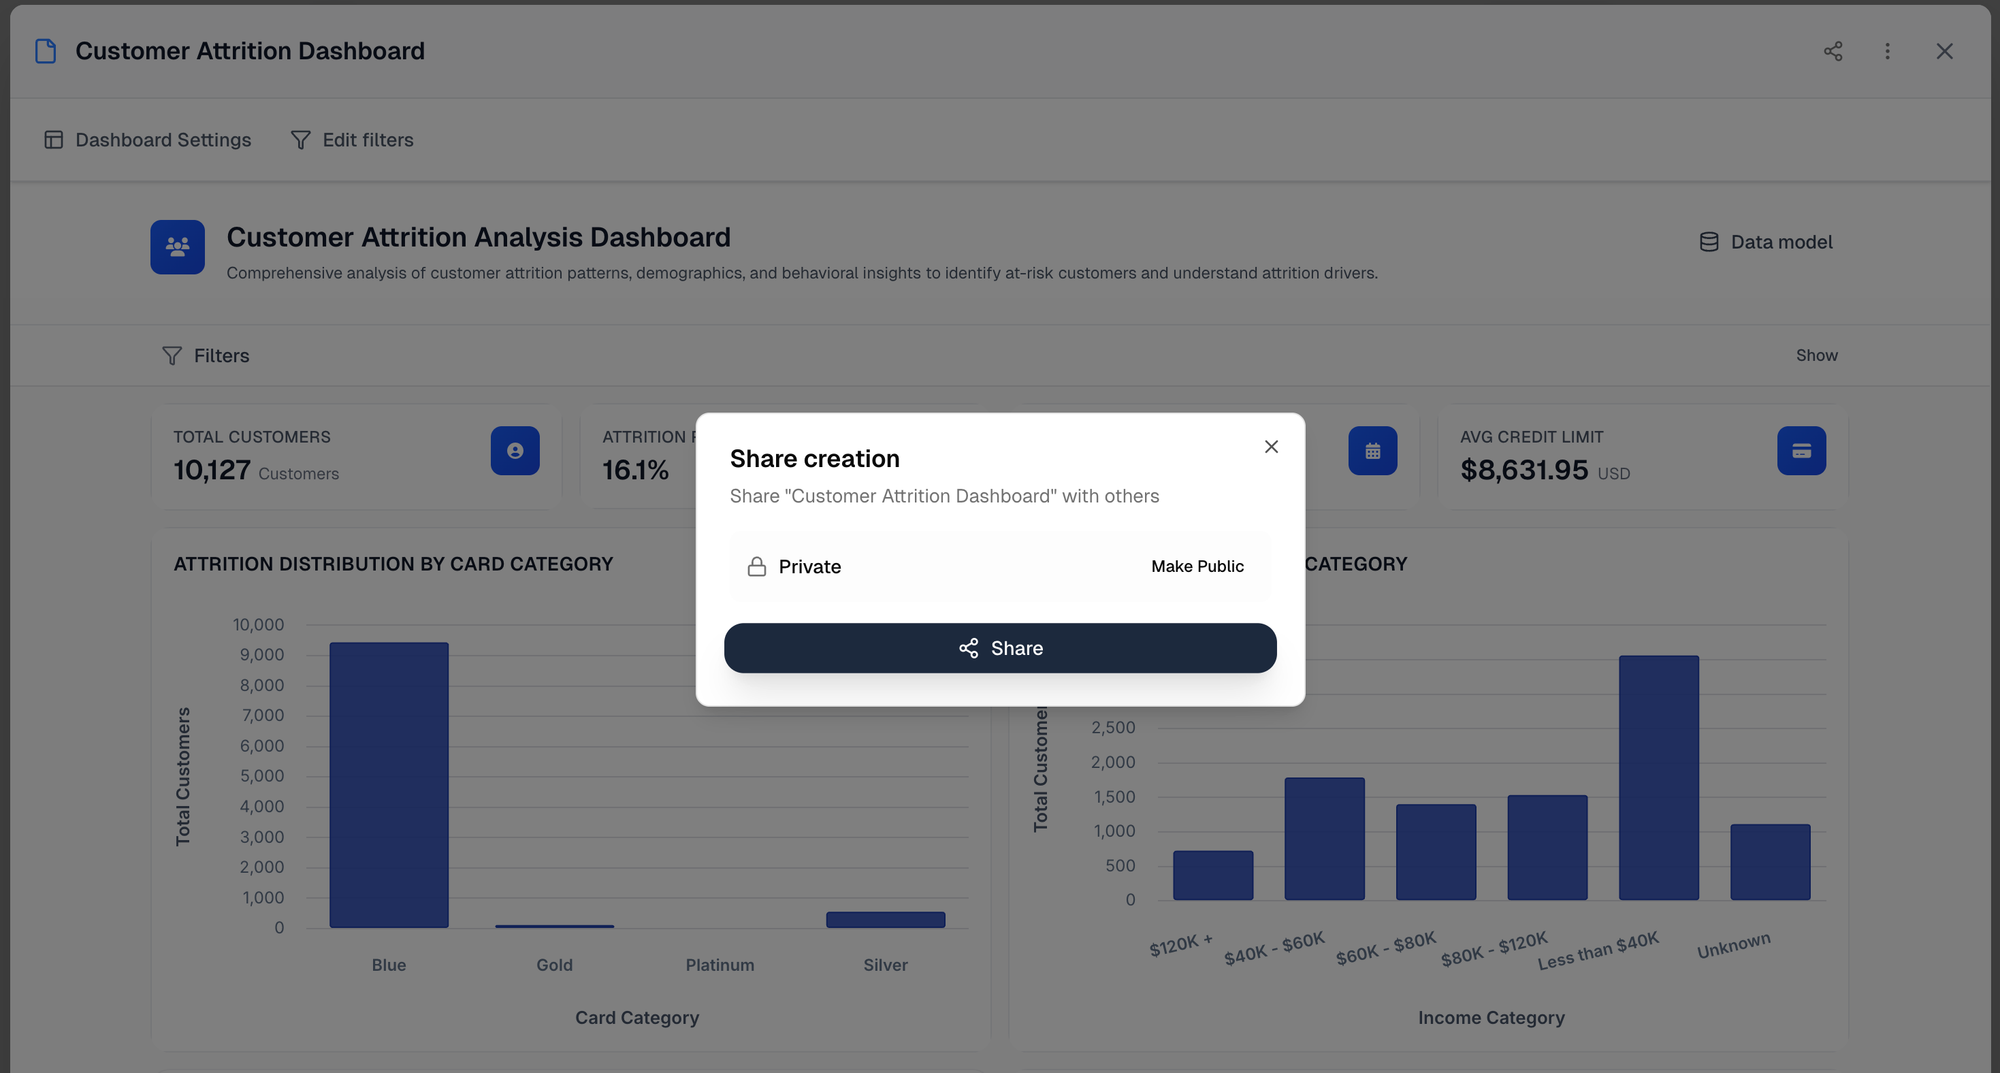Image resolution: width=2000 pixels, height=1073 pixels.
Task: Open Edit filters
Action: [x=352, y=140]
